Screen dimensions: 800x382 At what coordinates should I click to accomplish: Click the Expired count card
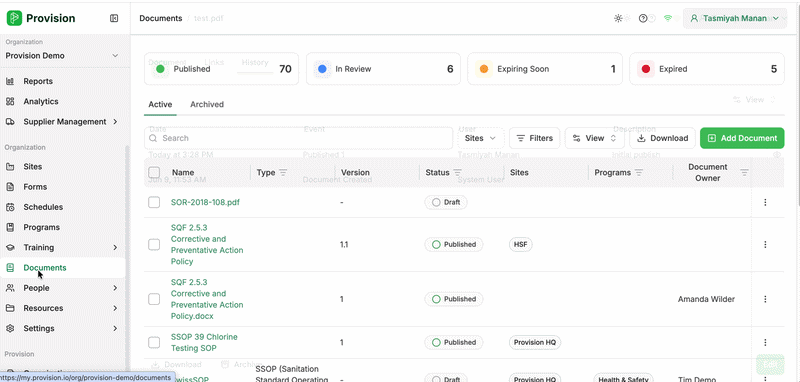[707, 69]
